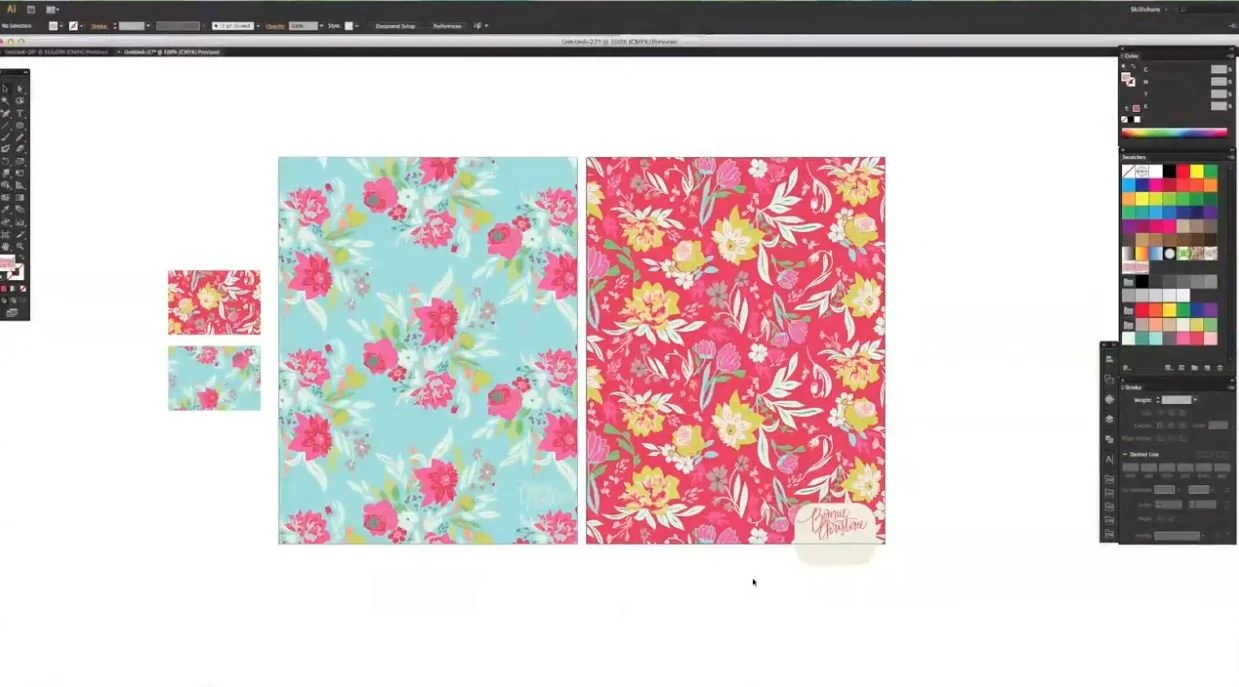Screen dimensions: 1239x687
Task: Set paint mode to Color in the Tools panel
Action: [3, 289]
